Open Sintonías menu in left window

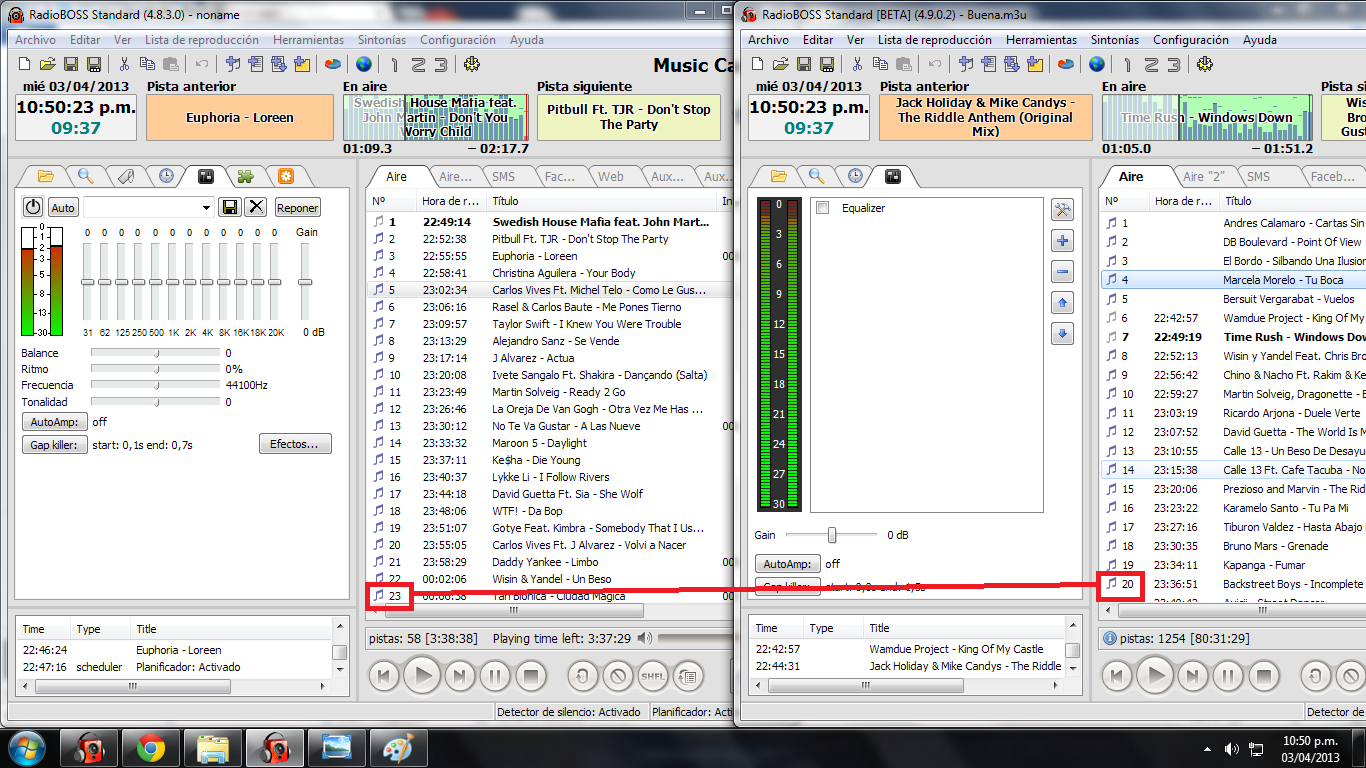[382, 40]
